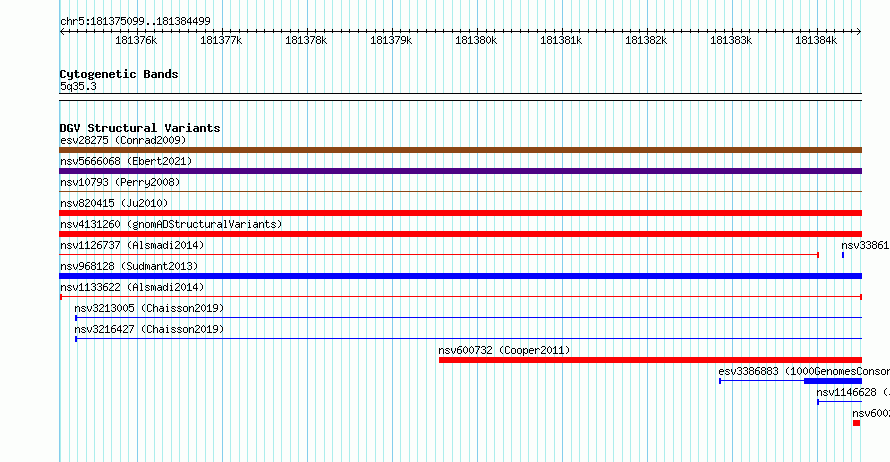Click the esv28275 (Conrad2009) label
Viewport: 890px width, 462px height.
point(123,140)
